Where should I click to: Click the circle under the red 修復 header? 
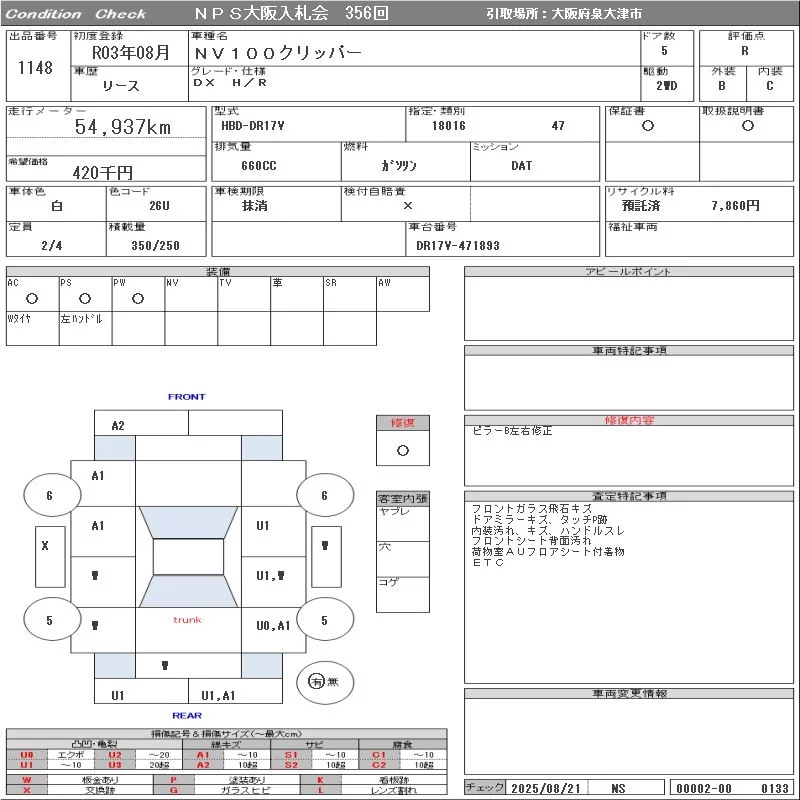[x=402, y=450]
